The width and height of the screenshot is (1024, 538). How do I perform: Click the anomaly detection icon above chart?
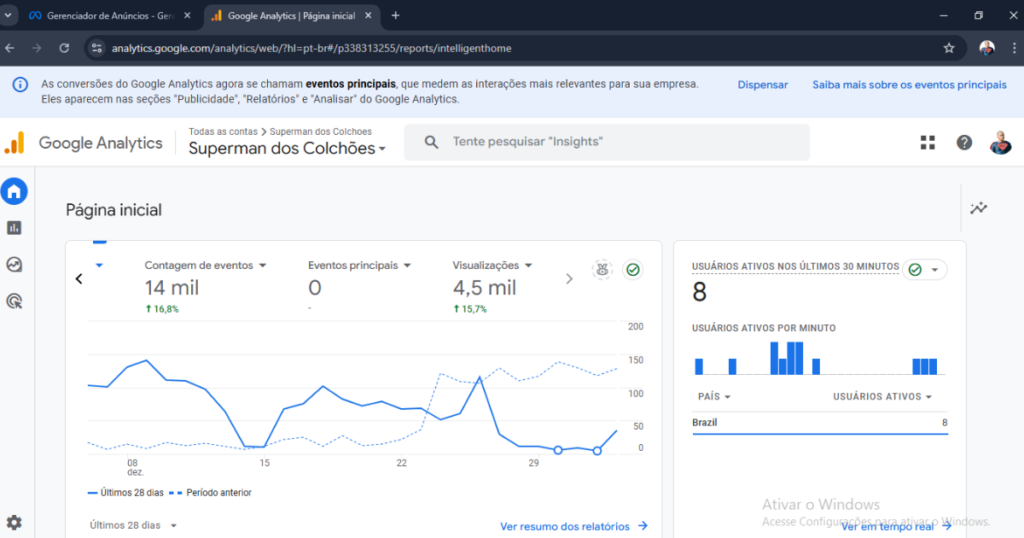tap(602, 269)
